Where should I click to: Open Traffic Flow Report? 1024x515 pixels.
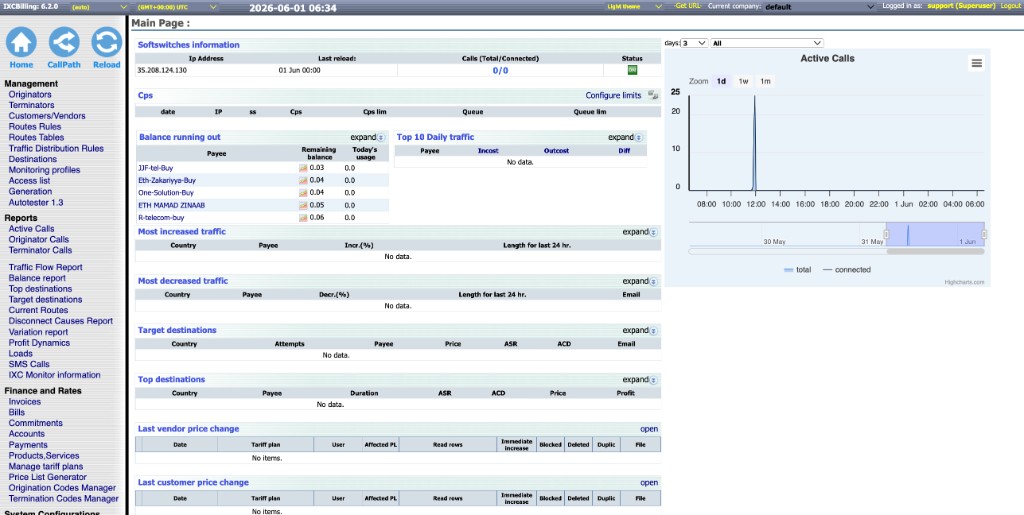[46, 267]
